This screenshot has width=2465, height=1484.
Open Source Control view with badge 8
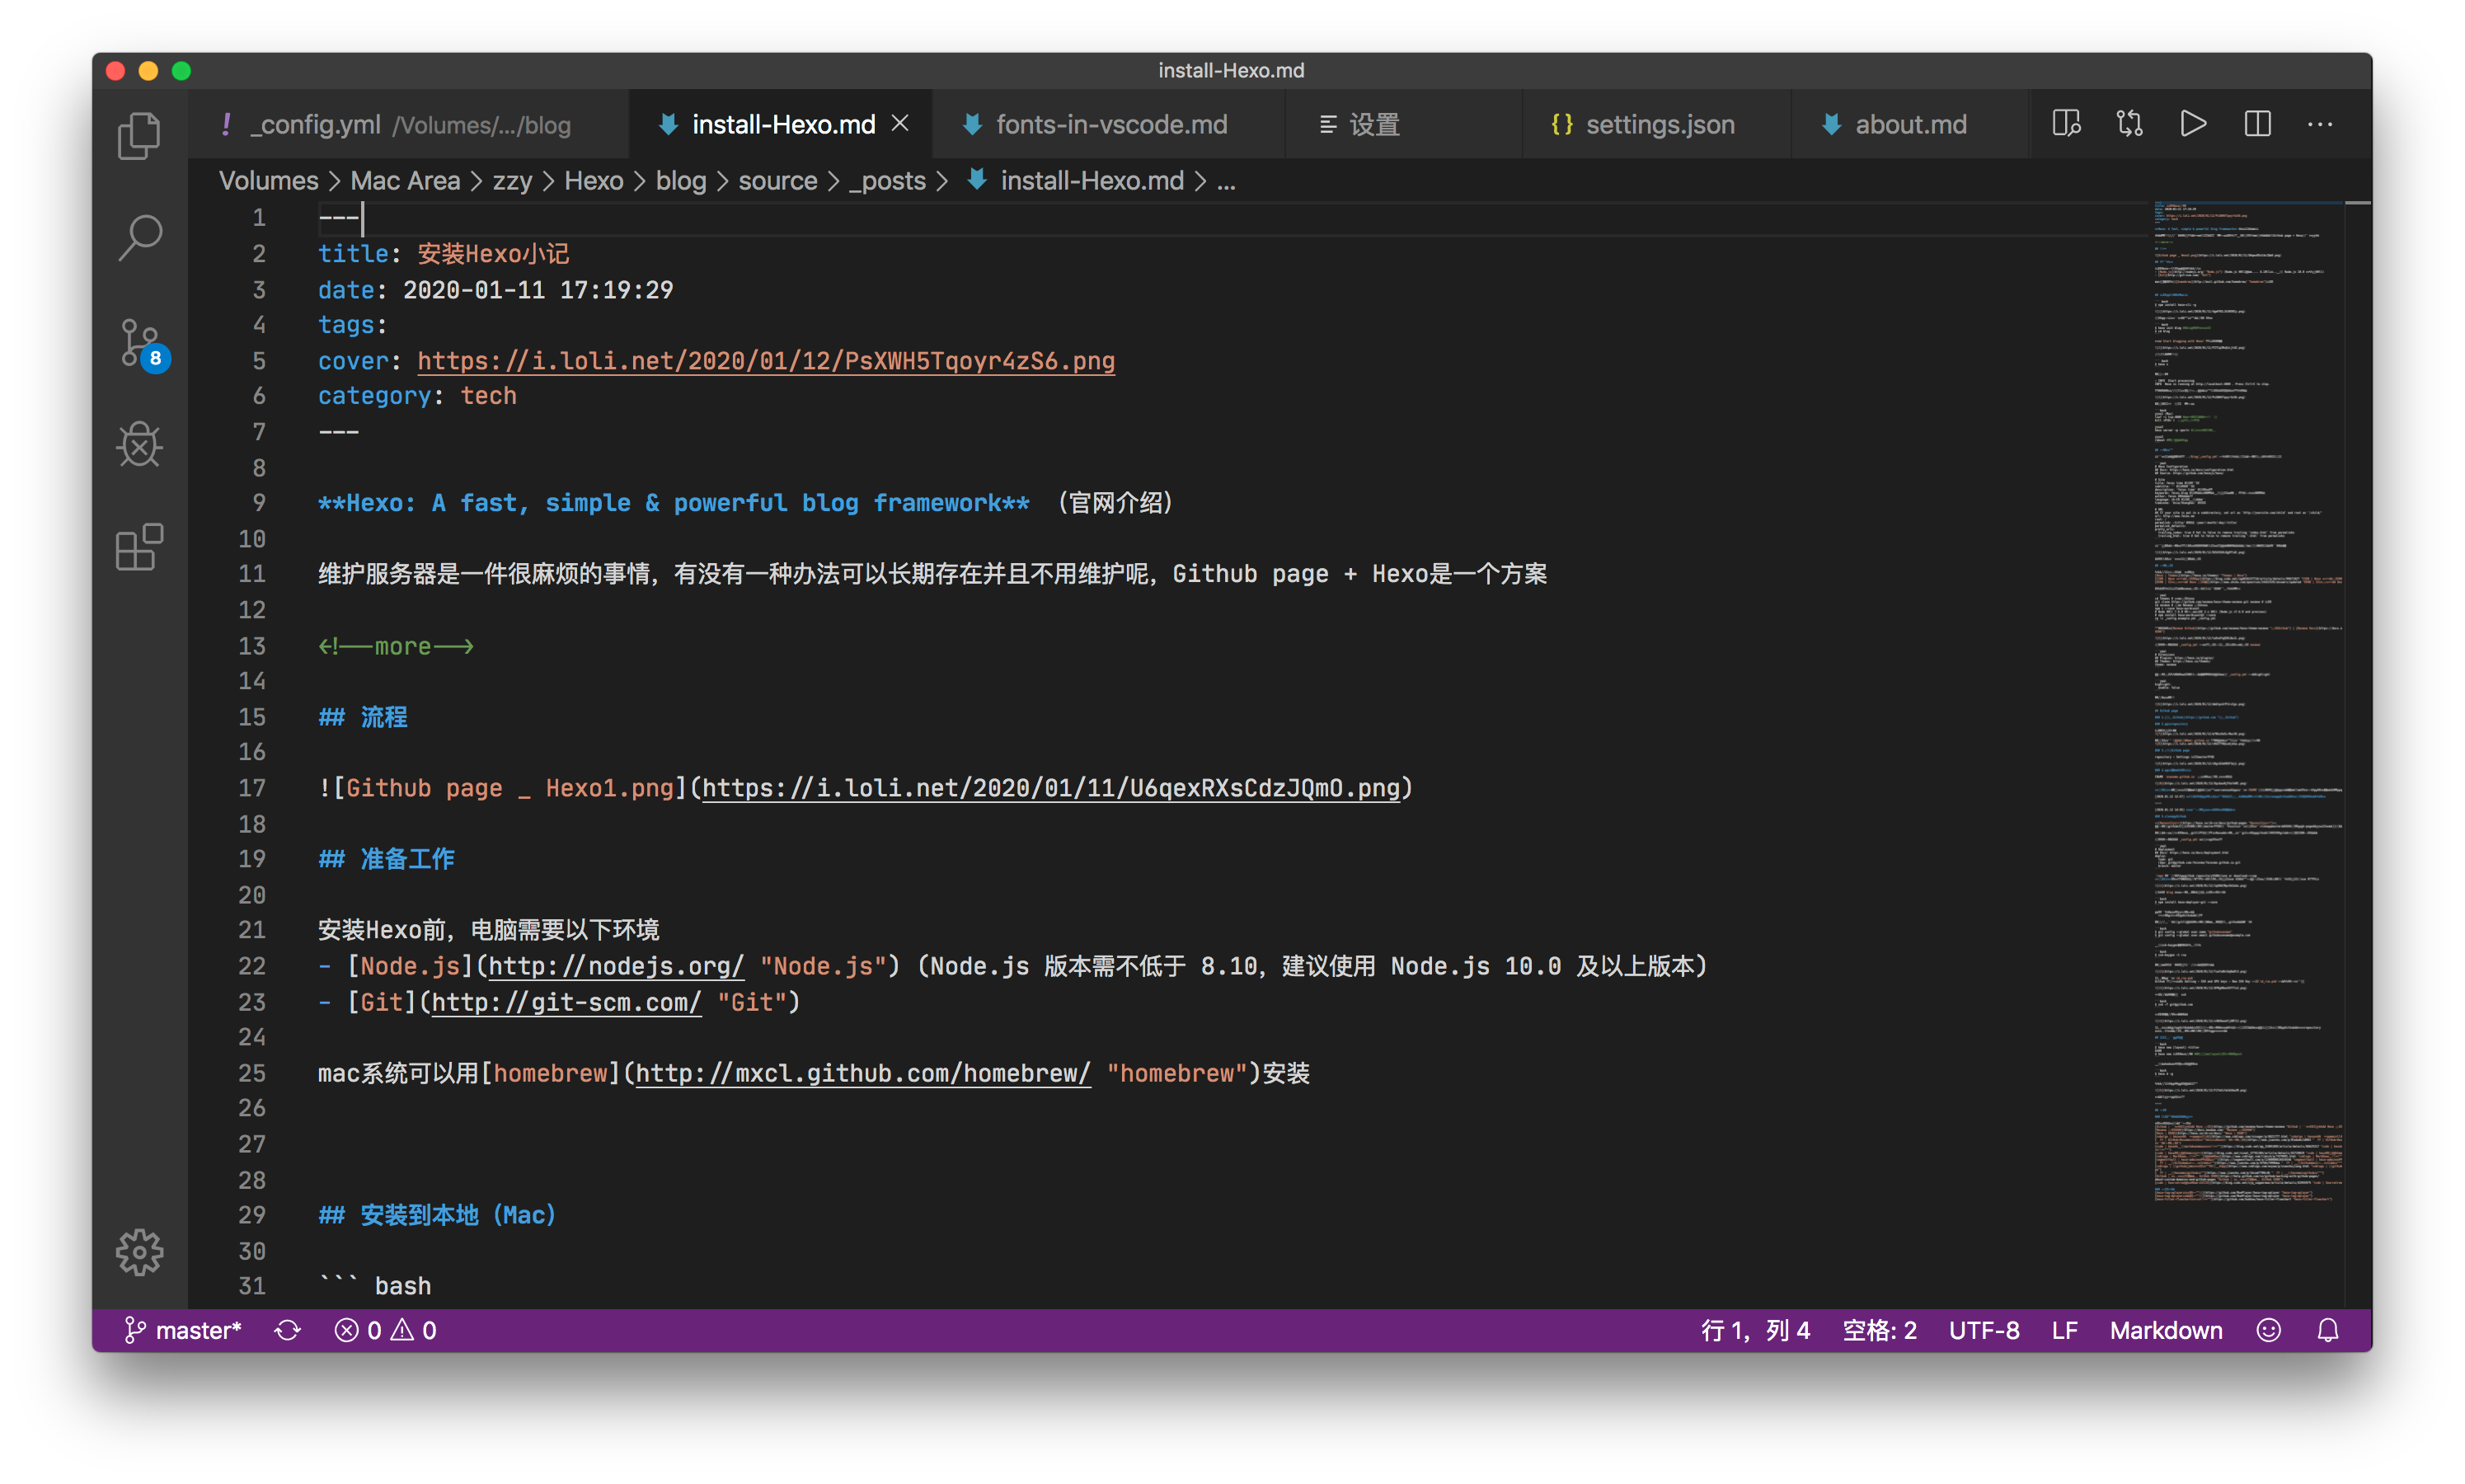[x=139, y=343]
